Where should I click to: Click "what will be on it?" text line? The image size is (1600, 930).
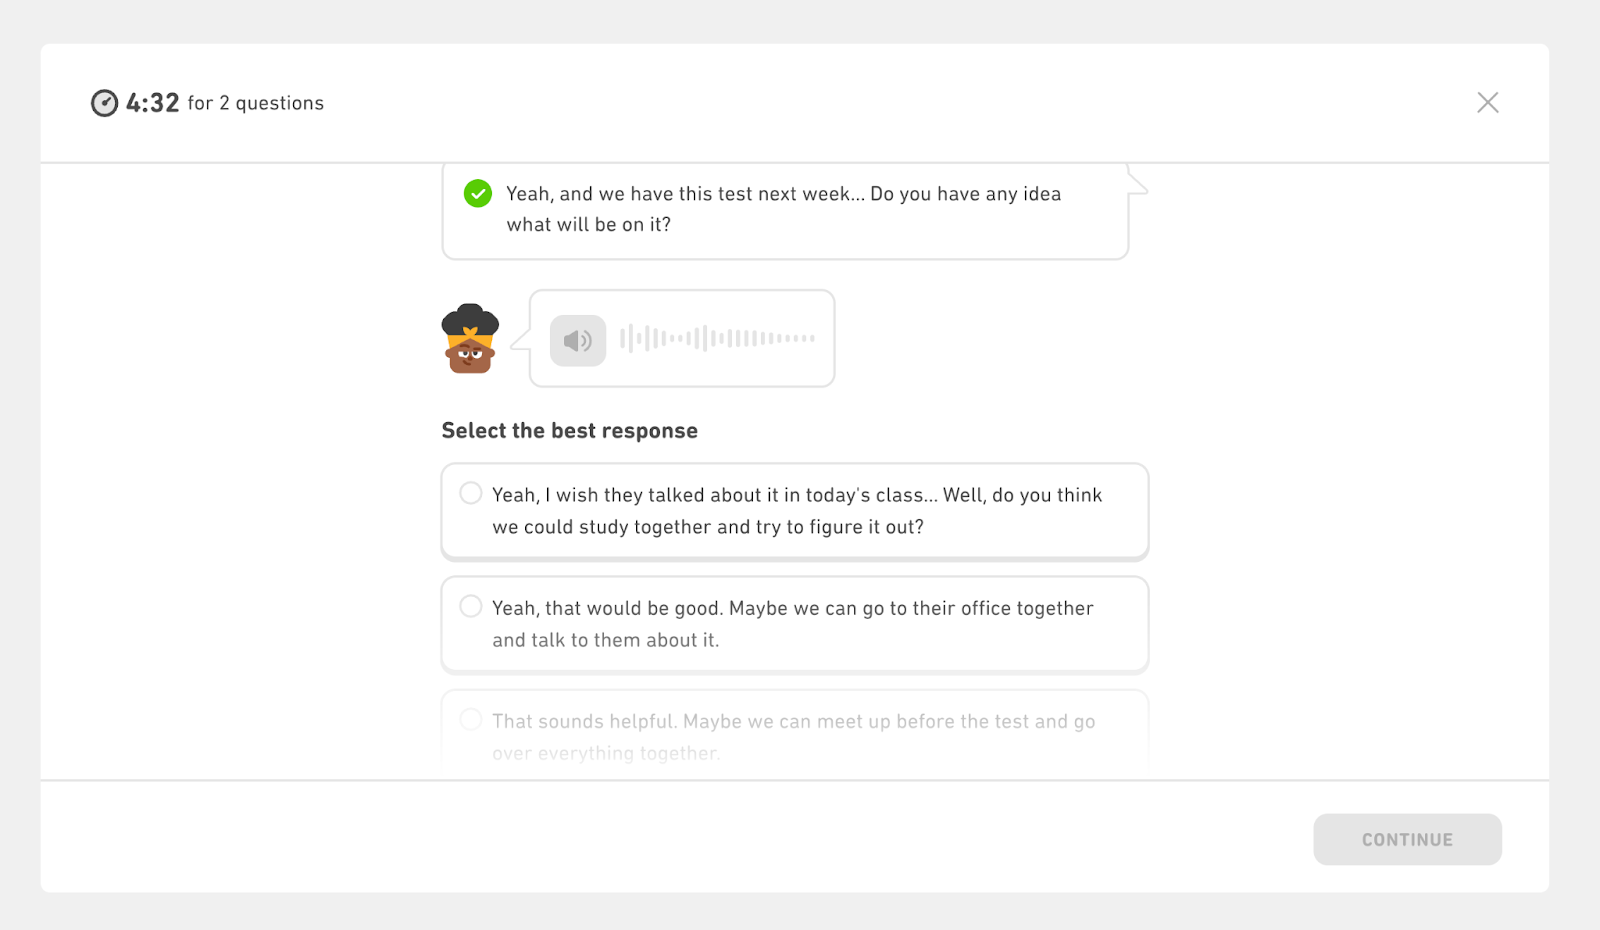588,225
